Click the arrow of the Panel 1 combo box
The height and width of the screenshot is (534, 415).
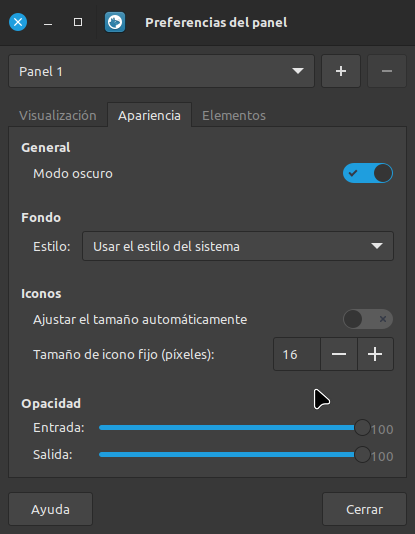(298, 71)
